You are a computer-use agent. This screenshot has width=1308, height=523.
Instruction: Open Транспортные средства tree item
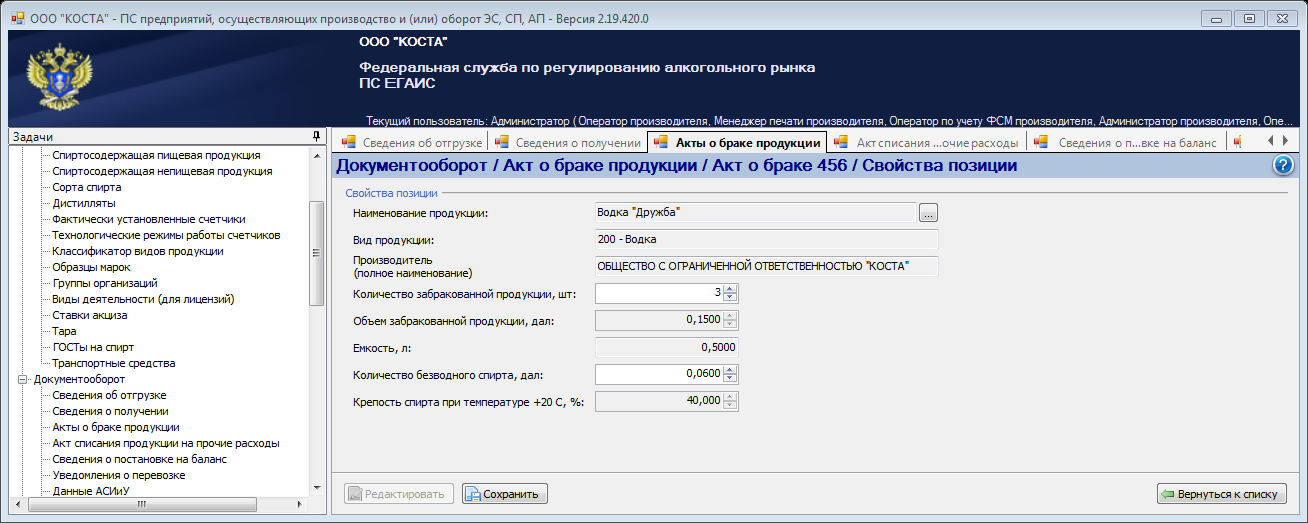(x=114, y=364)
